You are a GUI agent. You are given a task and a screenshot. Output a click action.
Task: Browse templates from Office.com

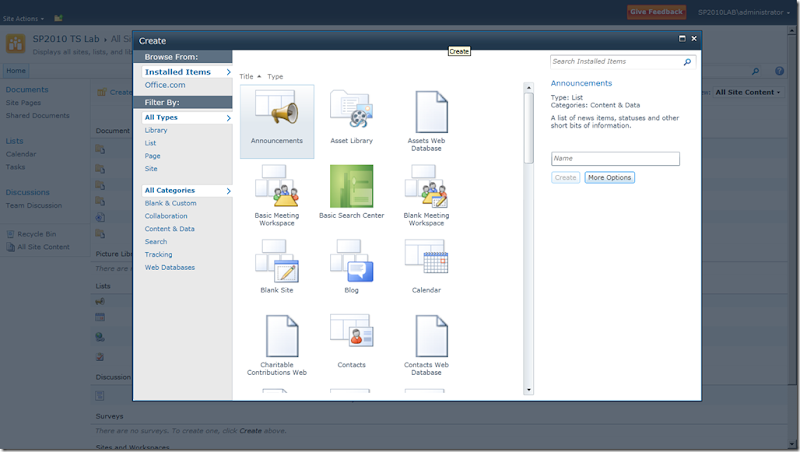tap(165, 85)
